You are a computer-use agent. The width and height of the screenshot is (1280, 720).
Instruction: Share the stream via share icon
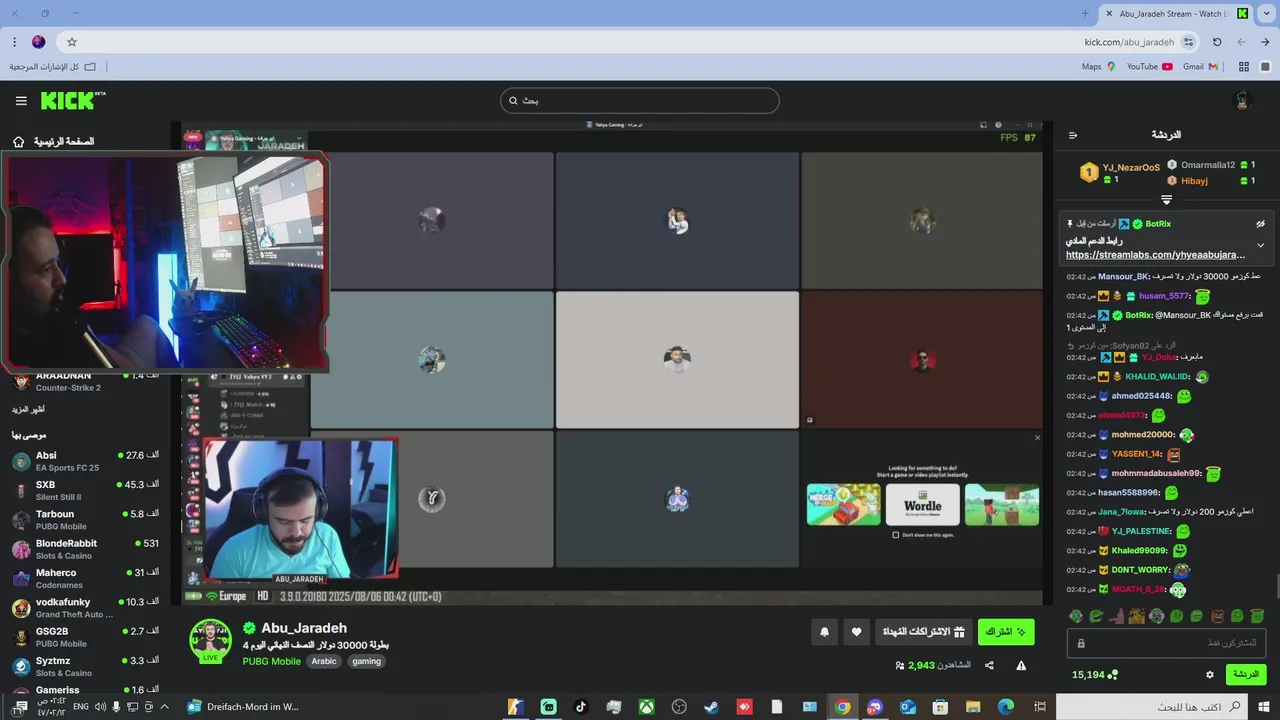coord(989,665)
